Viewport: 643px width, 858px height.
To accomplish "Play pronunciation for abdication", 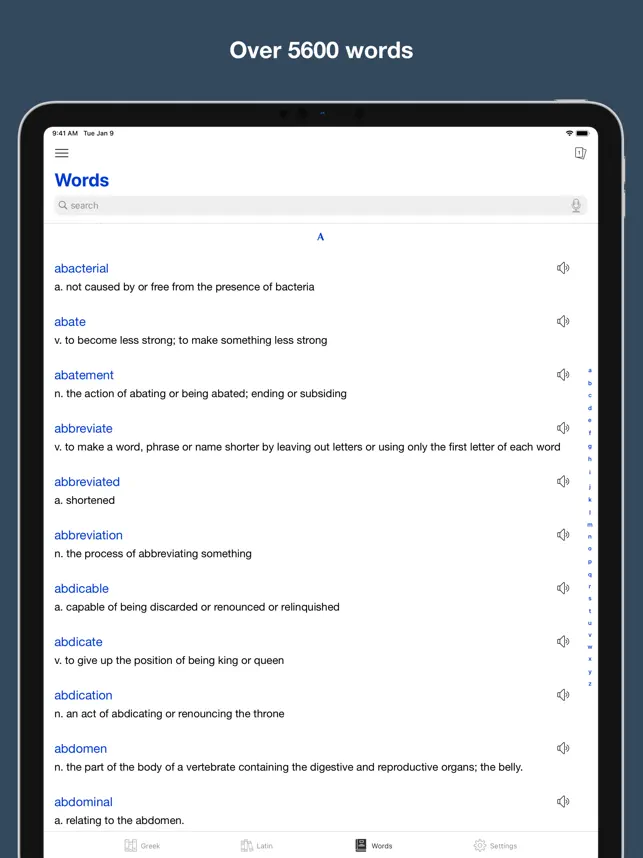I will 563,694.
